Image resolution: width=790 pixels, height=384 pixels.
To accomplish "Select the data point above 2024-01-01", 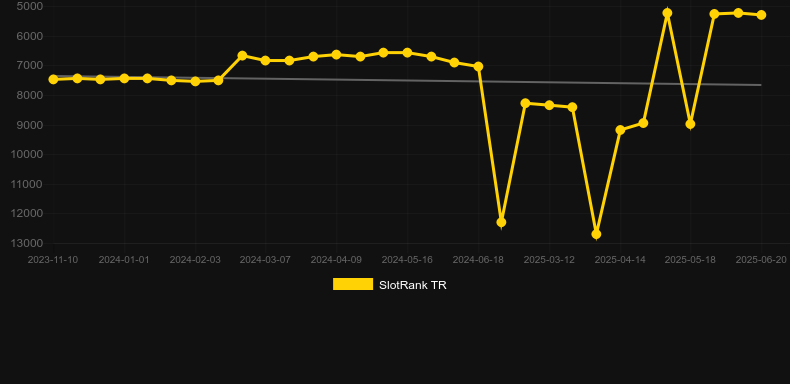I will pyautogui.click(x=124, y=78).
